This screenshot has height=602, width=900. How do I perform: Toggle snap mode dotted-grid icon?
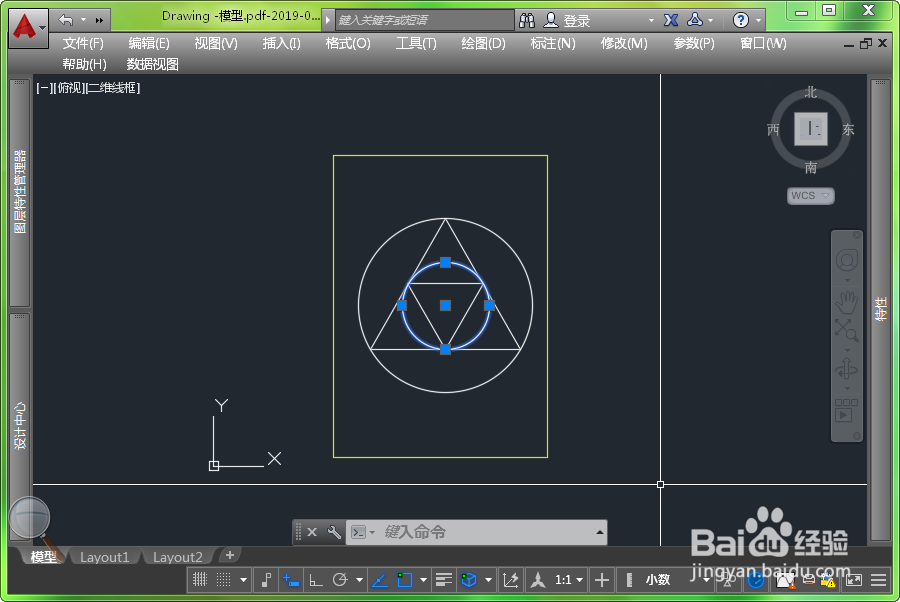[x=224, y=580]
